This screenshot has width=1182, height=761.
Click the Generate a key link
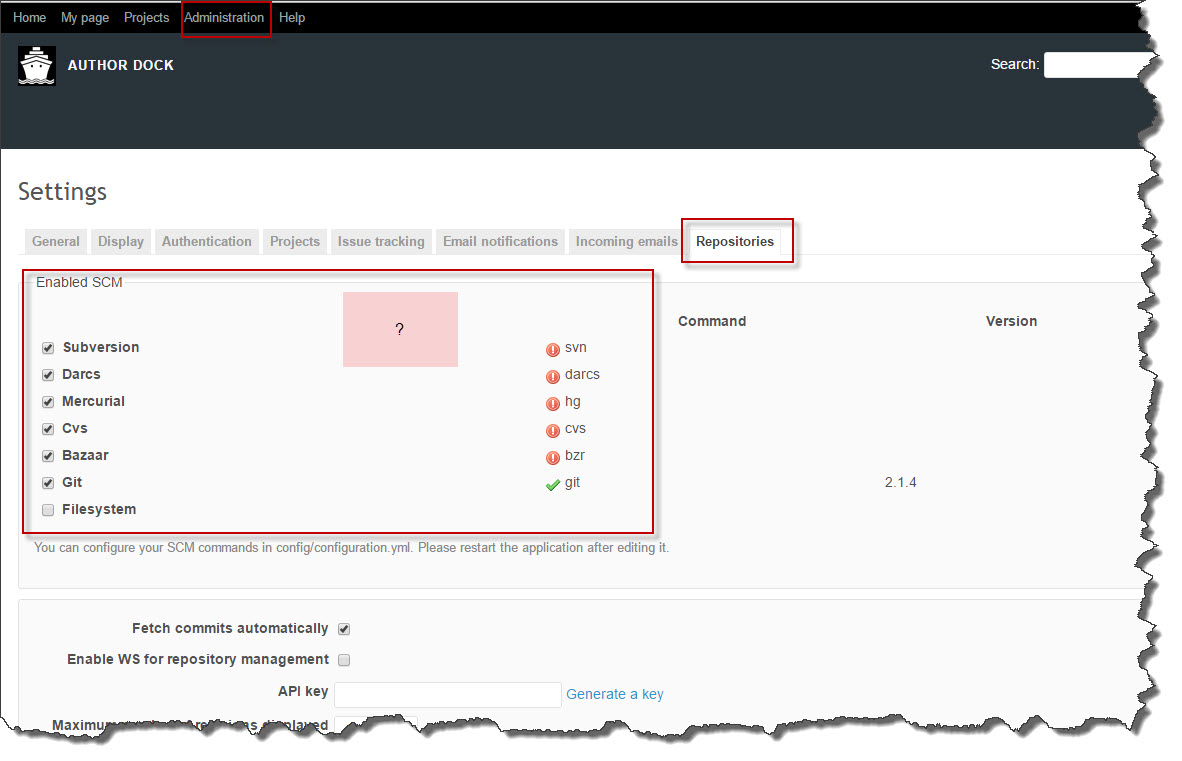coord(614,694)
